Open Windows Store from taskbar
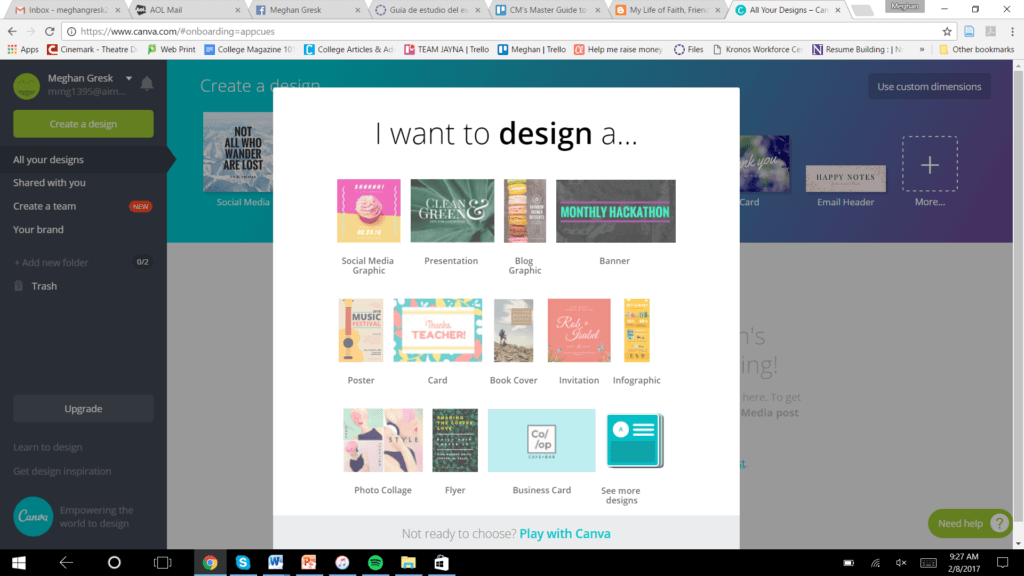Image resolution: width=1024 pixels, height=576 pixels. click(441, 562)
